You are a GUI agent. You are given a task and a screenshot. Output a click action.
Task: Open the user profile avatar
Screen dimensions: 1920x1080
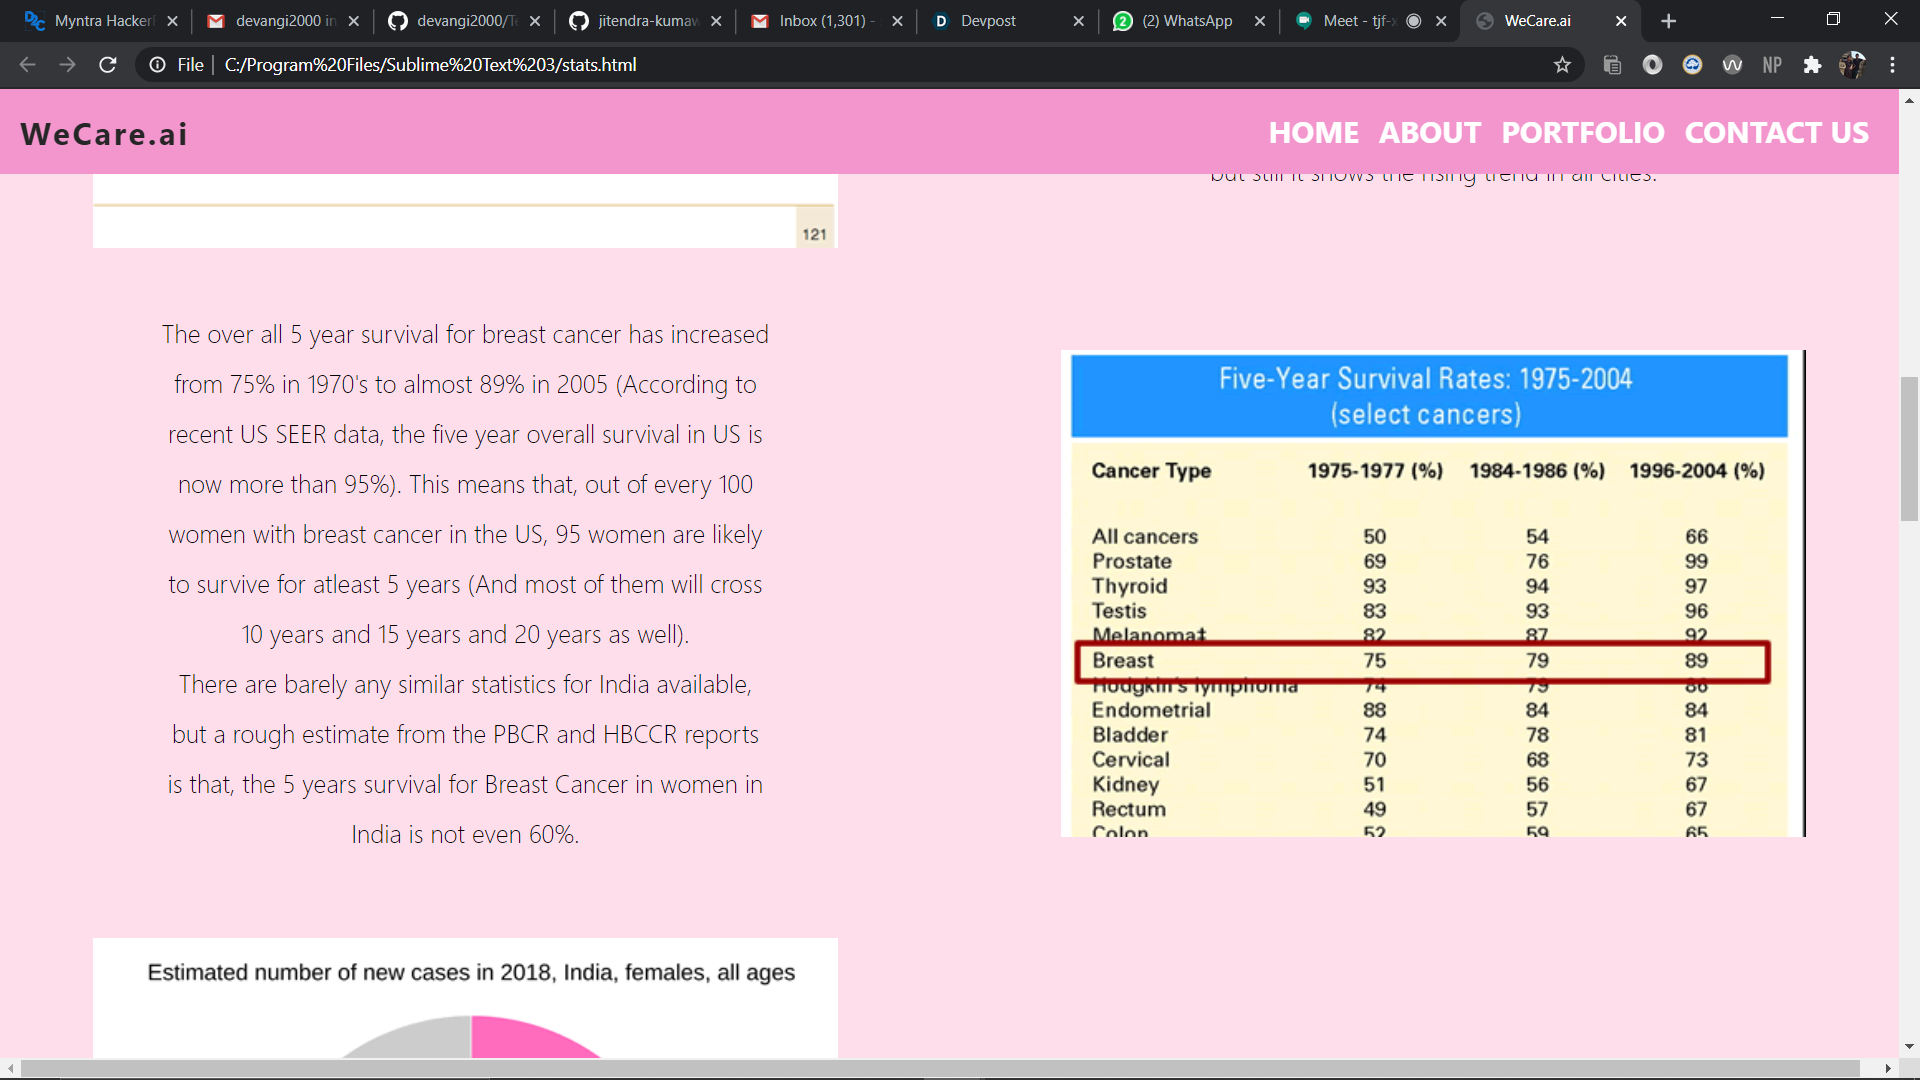pos(1852,65)
